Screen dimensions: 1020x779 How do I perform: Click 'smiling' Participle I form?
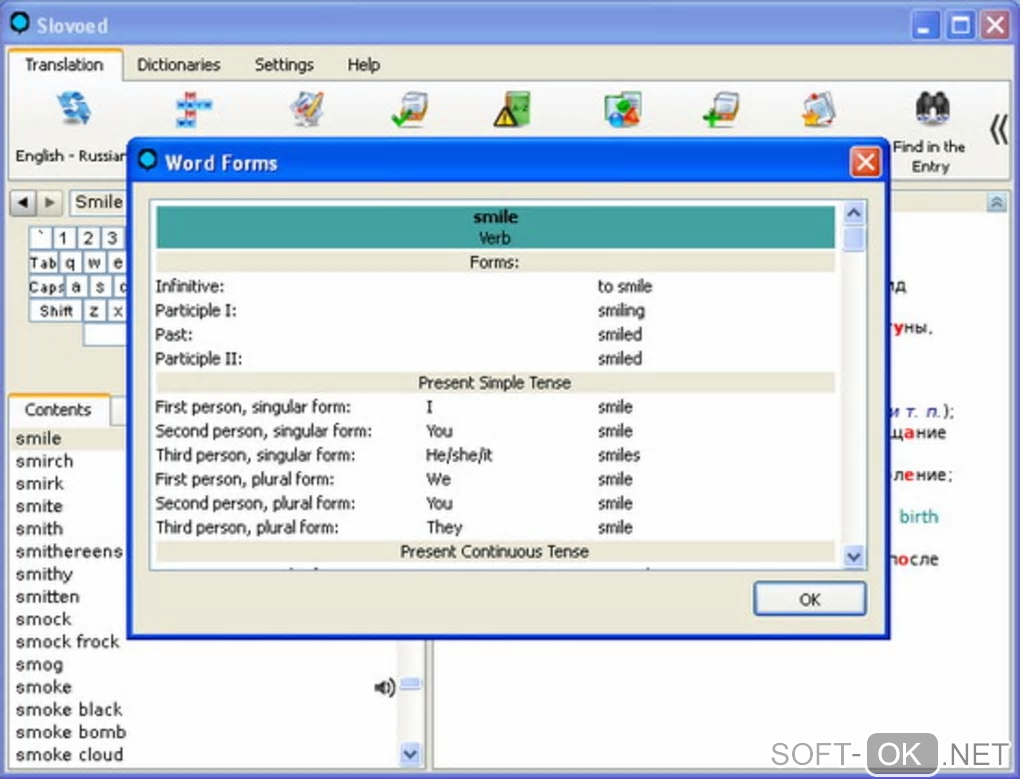(x=621, y=310)
